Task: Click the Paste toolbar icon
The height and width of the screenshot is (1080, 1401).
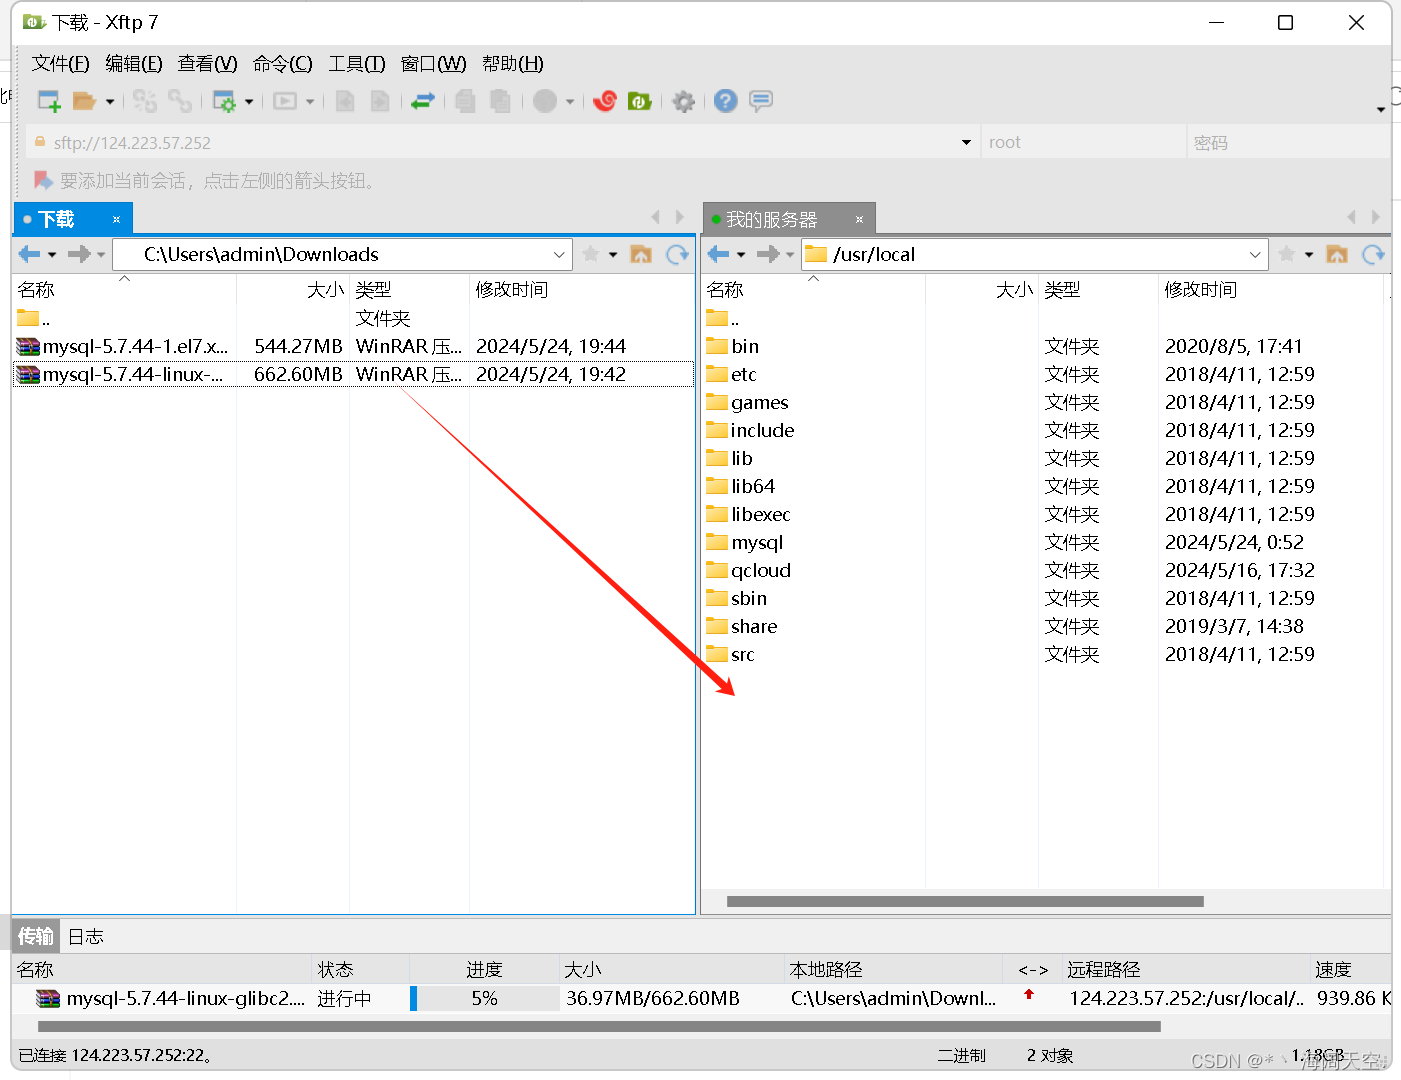Action: pos(500,101)
